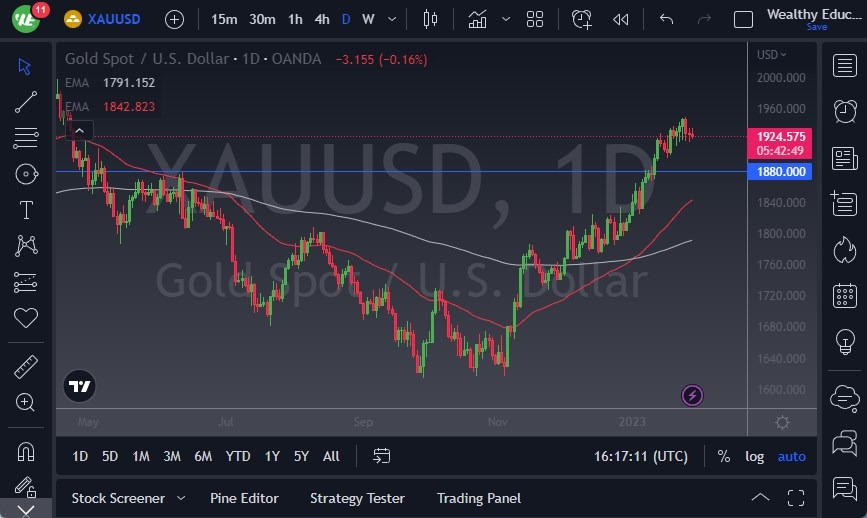Select the text annotation tool
The image size is (867, 518).
coord(26,210)
